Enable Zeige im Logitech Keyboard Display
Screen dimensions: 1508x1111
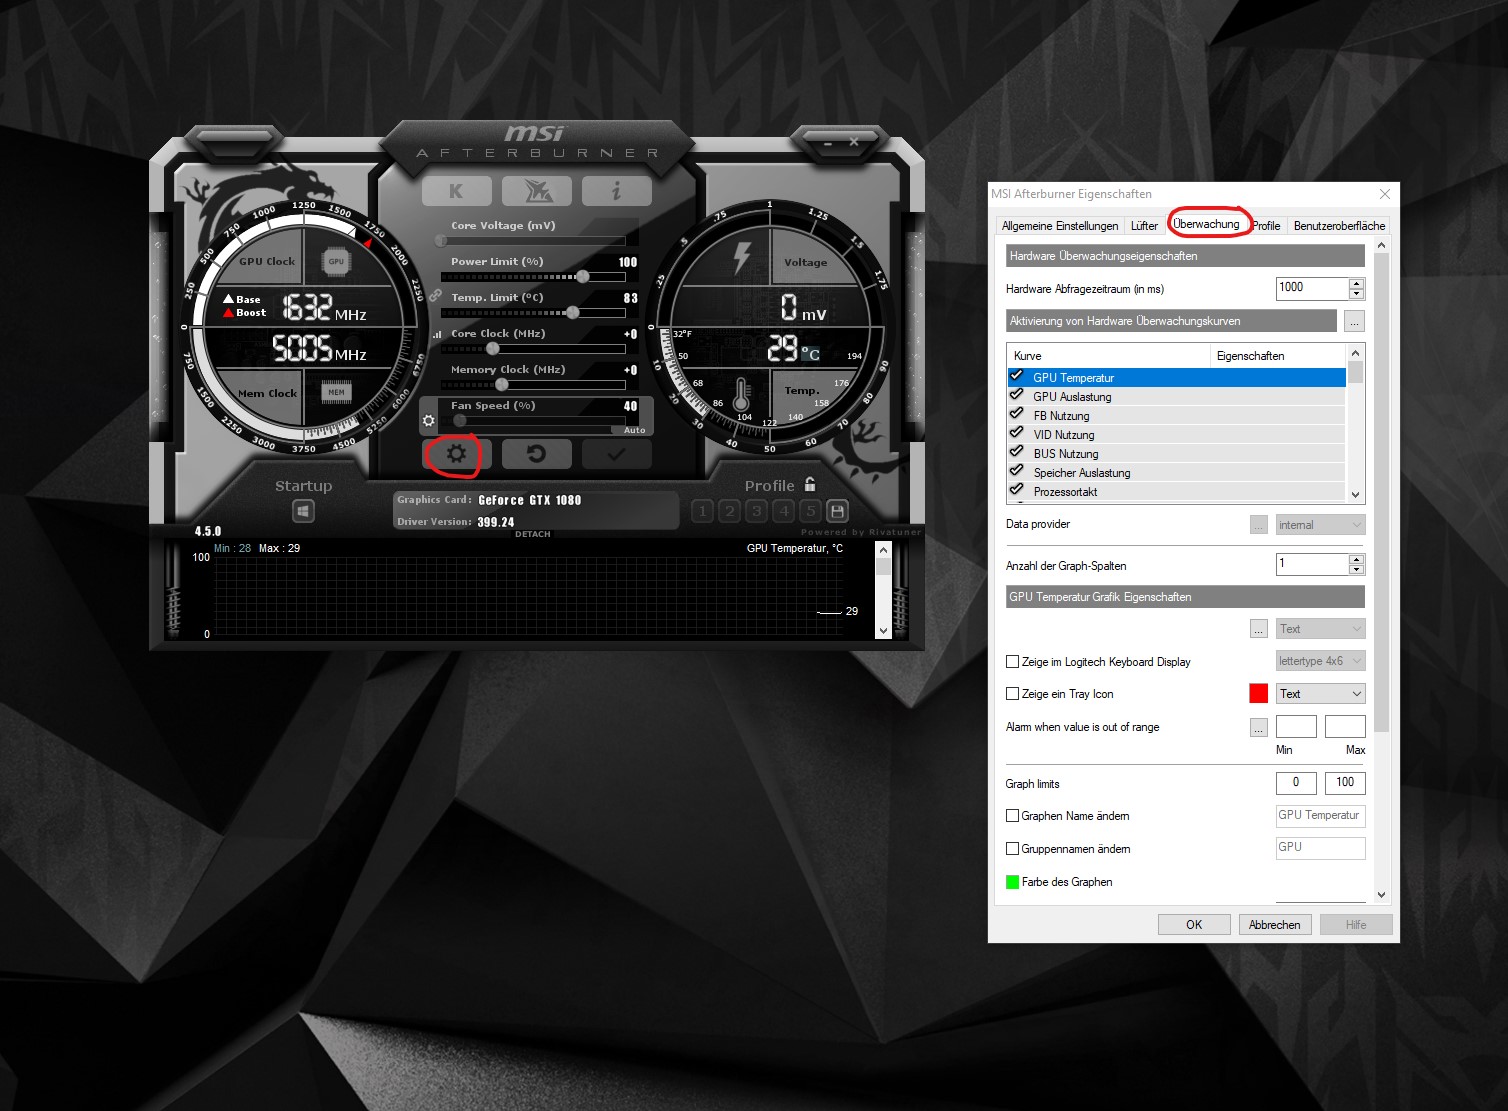pos(1012,662)
